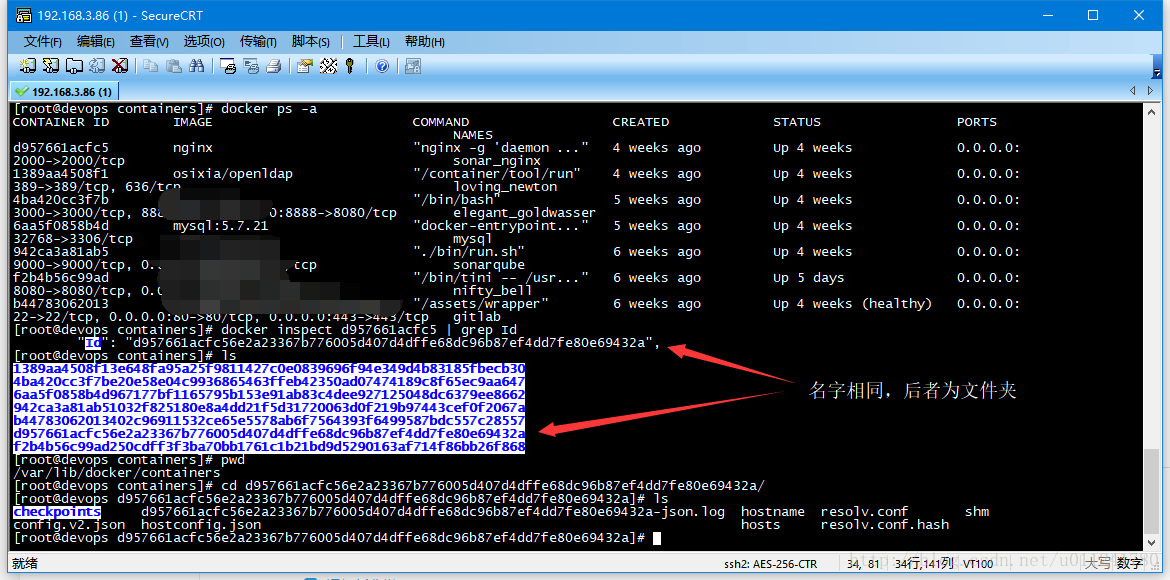Click the blue Help question-mark icon
1170x580 pixels.
(x=382, y=66)
